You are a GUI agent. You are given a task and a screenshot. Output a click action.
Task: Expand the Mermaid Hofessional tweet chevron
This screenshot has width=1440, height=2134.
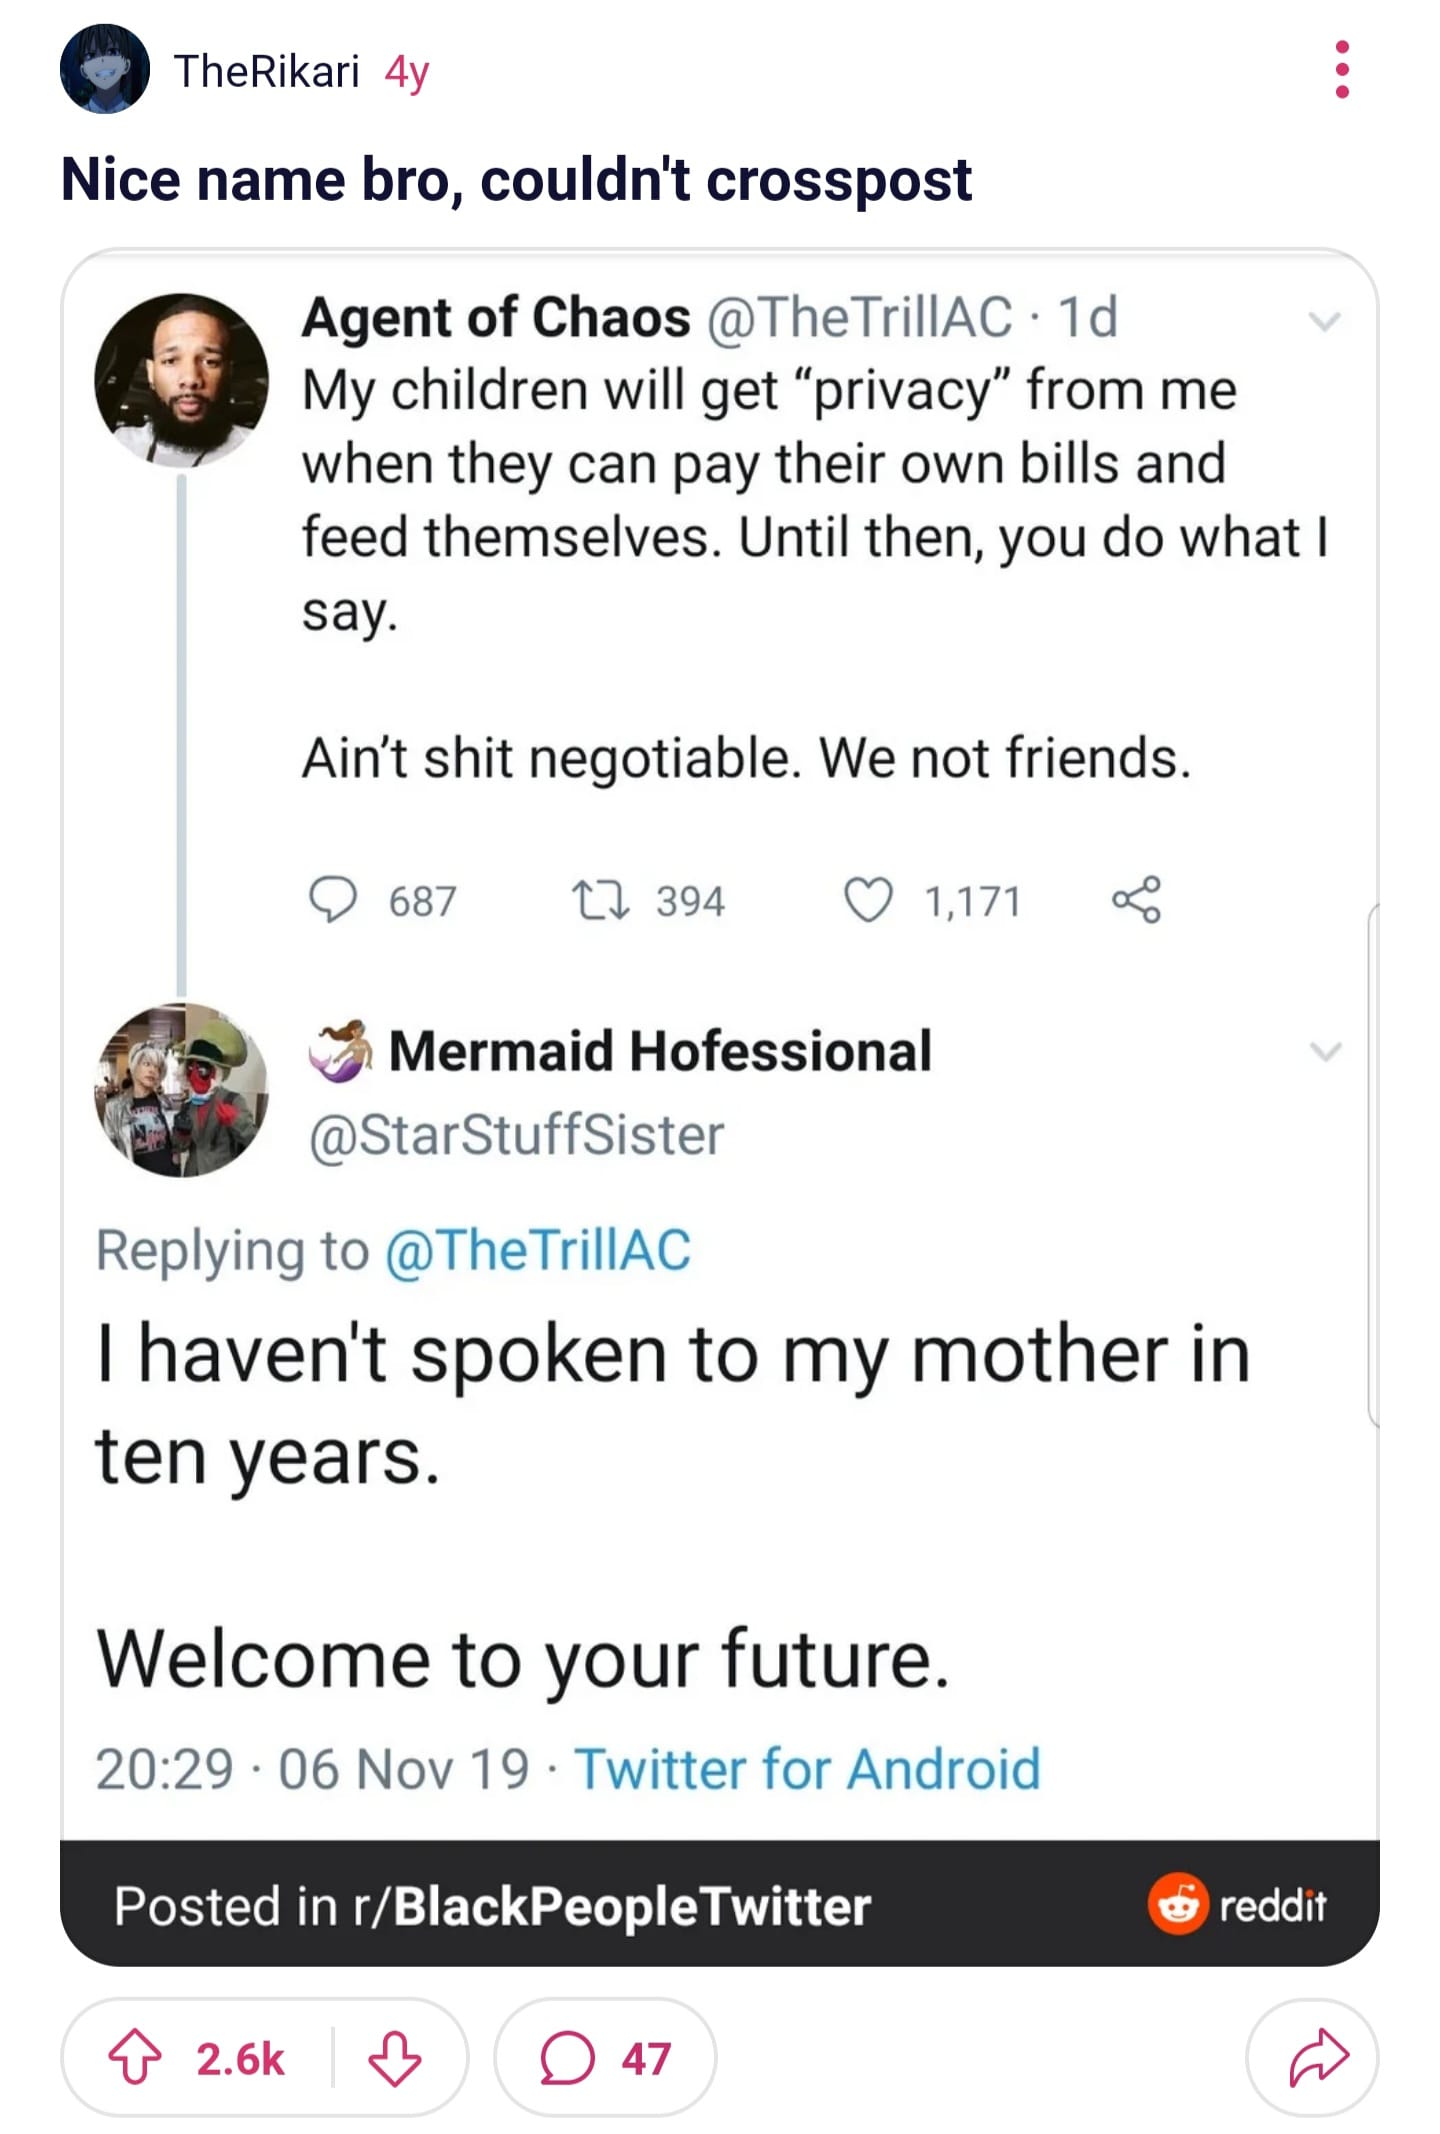1324,1051
